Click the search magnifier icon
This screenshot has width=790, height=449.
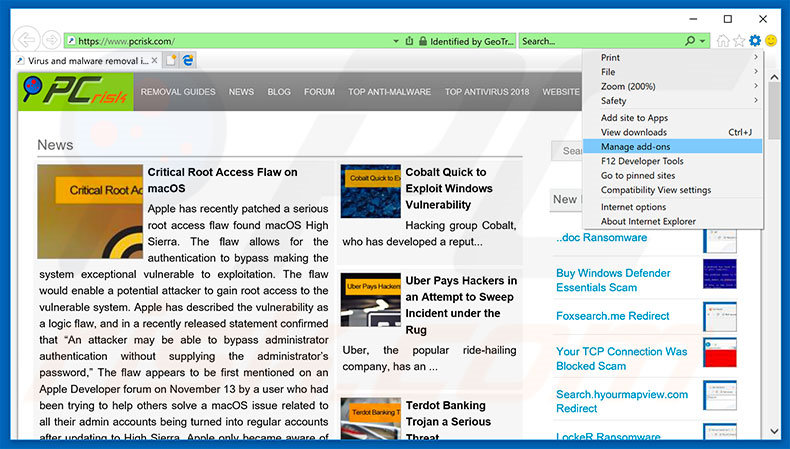coord(690,41)
